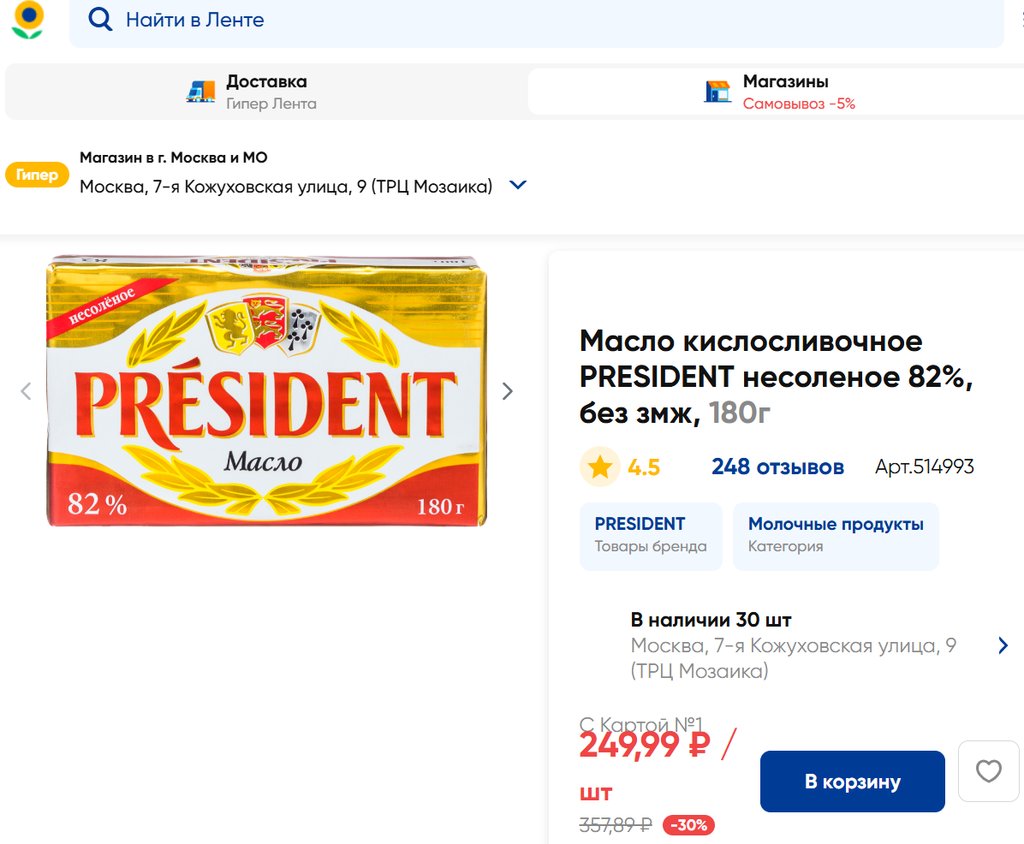This screenshot has width=1024, height=844.
Task: Click the delivery truck icon
Action: pyautogui.click(x=201, y=91)
